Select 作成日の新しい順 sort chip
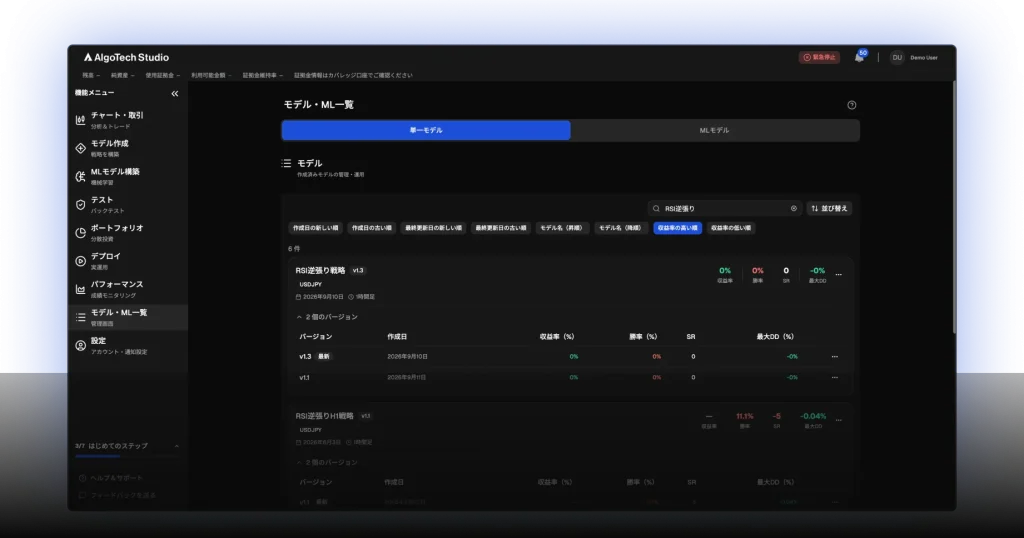 [x=315, y=228]
